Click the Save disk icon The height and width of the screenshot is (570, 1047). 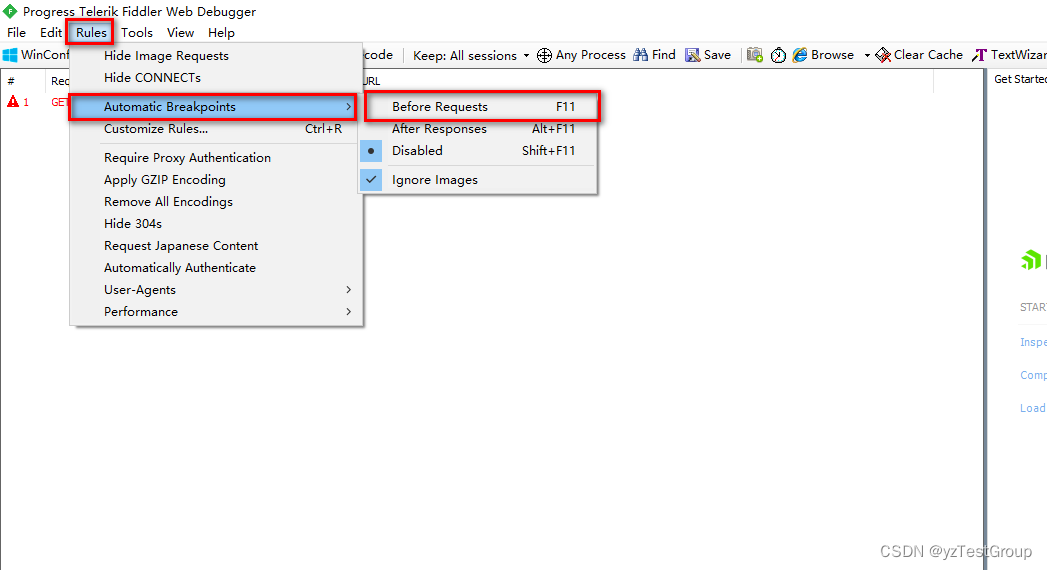pyautogui.click(x=692, y=55)
